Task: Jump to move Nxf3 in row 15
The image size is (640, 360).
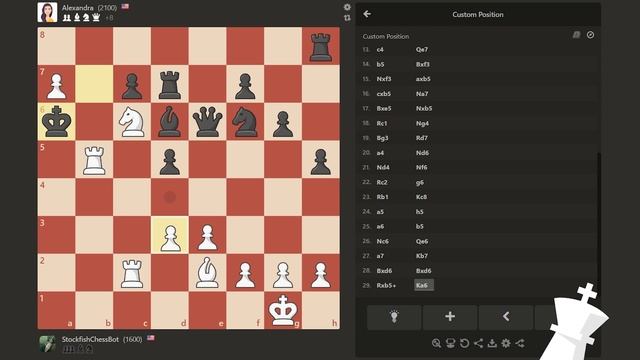Action: [x=384, y=79]
